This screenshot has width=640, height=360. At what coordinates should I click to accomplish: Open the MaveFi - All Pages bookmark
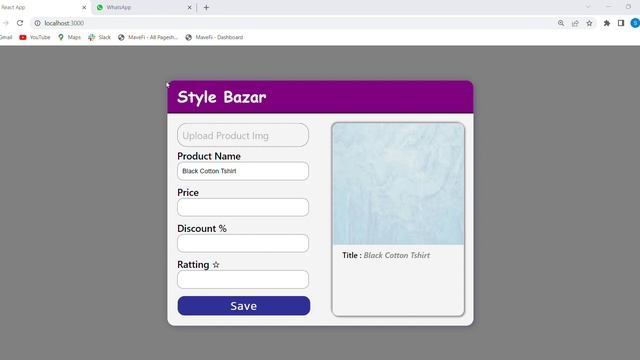148,37
